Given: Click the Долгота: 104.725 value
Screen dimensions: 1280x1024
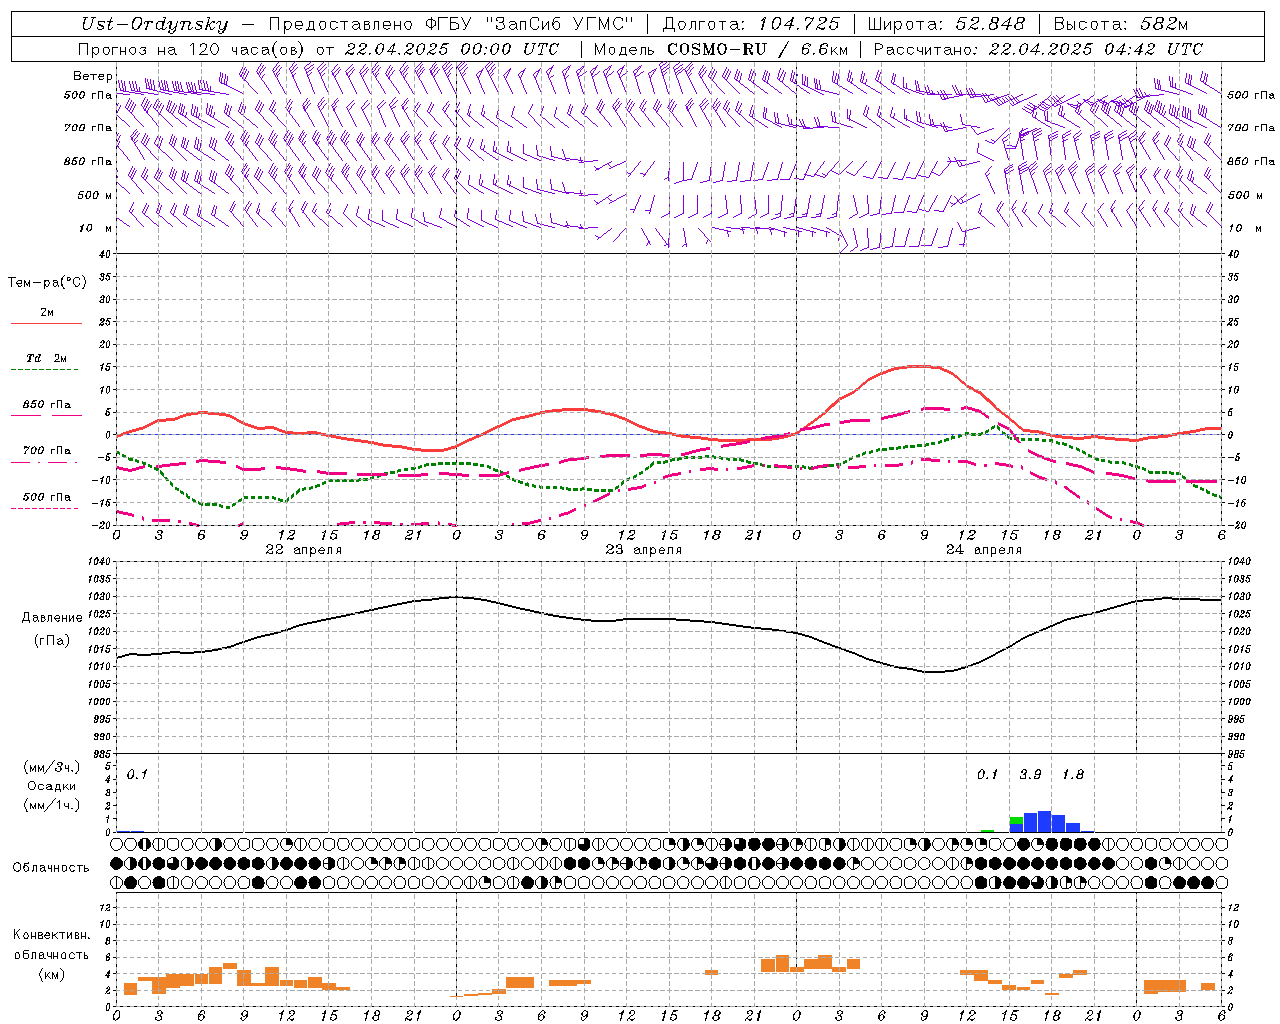Looking at the screenshot, I should tap(751, 24).
